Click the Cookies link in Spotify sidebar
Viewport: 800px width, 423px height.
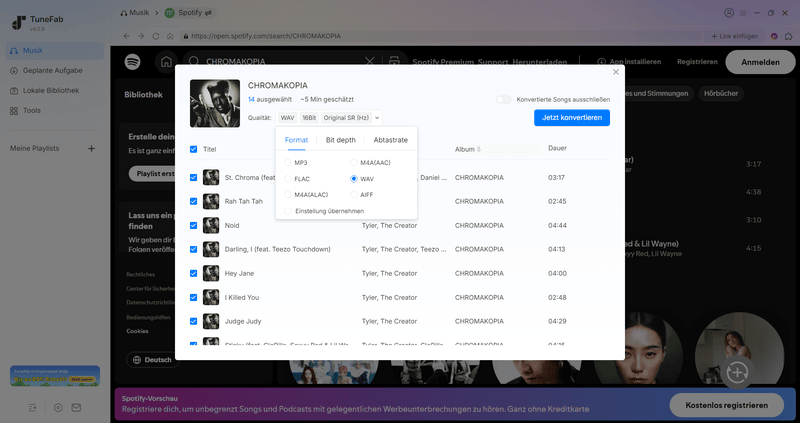137,331
